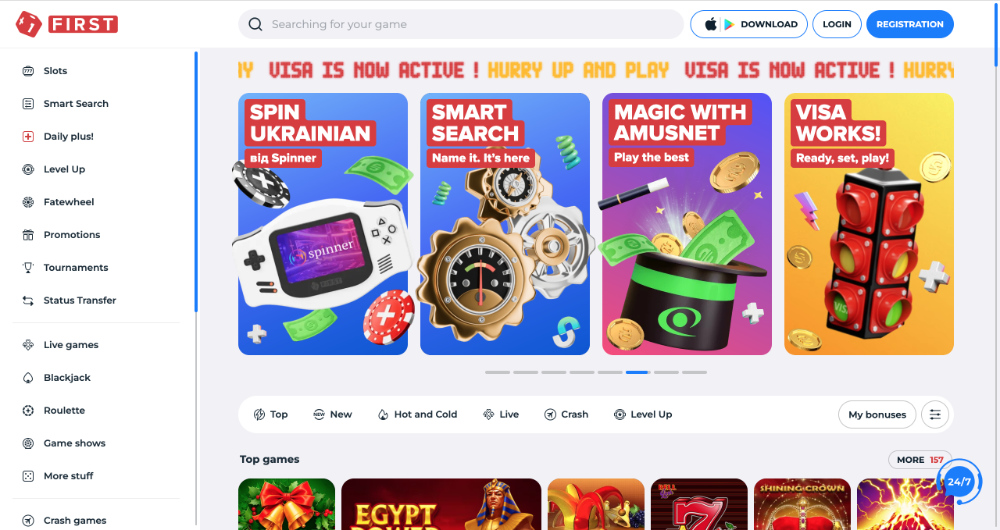Viewport: 1000px width, 530px height.
Task: Click the filter settings sliders icon
Action: coord(935,415)
